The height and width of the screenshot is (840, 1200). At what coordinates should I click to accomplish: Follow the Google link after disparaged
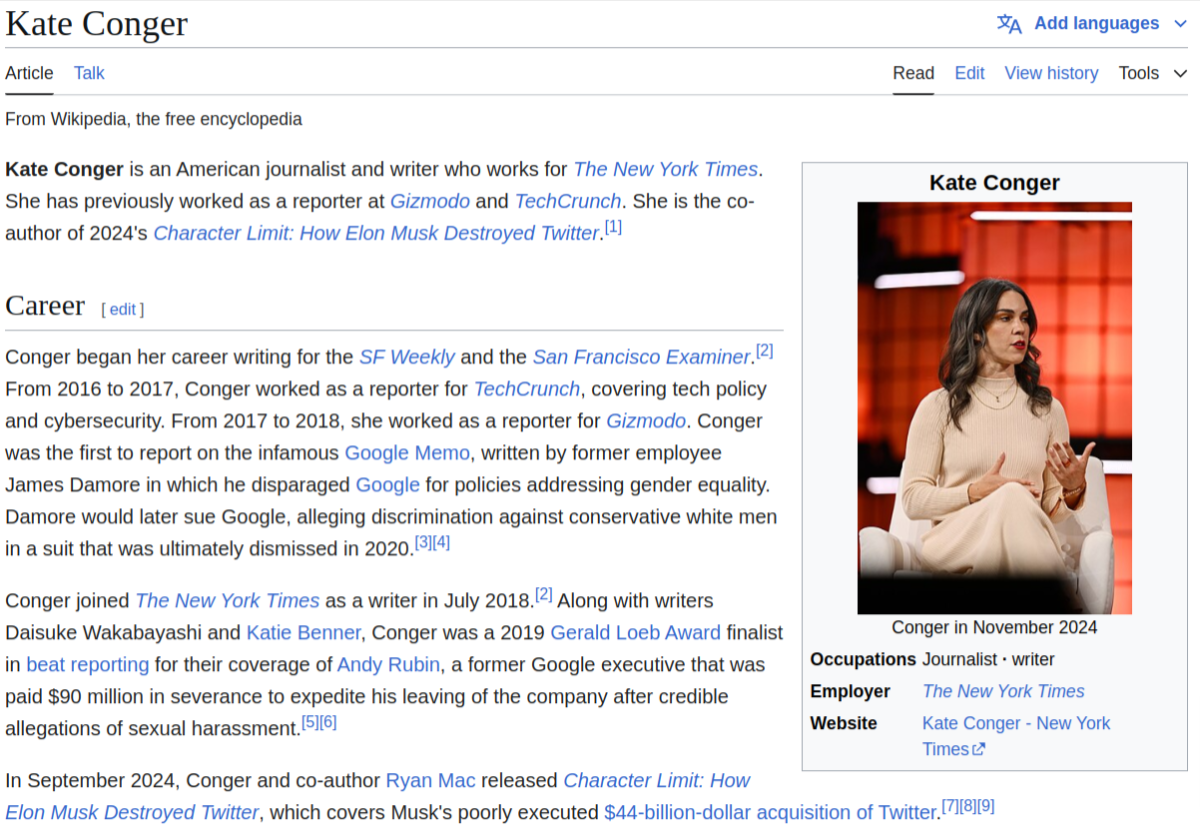[x=388, y=485]
